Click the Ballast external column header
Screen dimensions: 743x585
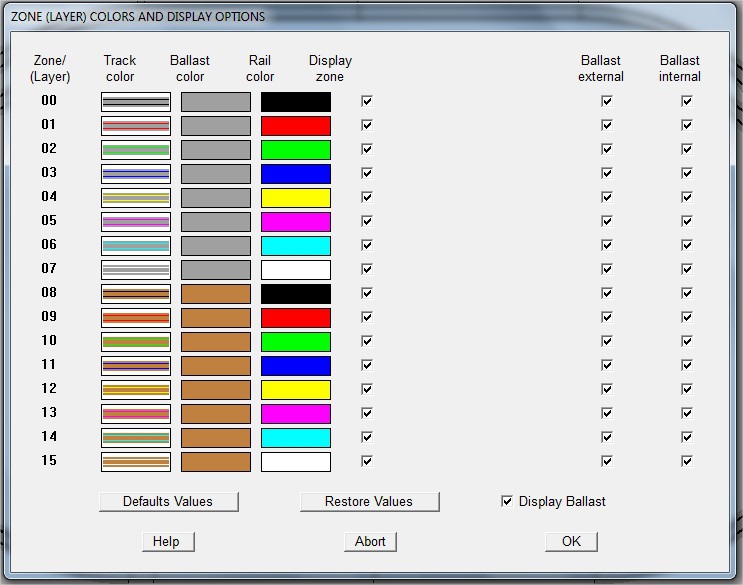tap(601, 69)
